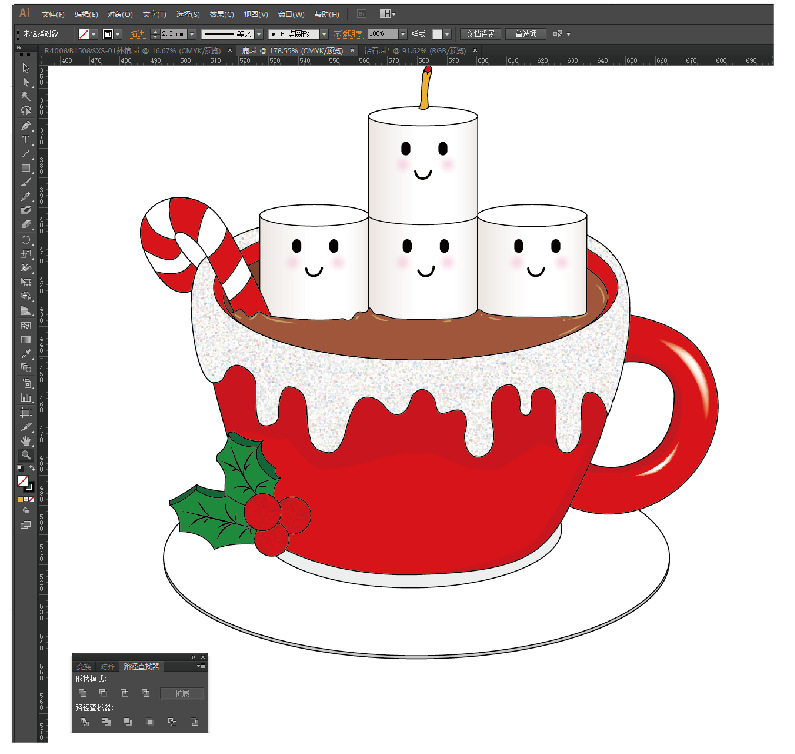Screen dimensions: 795x754
Task: Click the Divide pathfinder icon
Action: pos(83,721)
